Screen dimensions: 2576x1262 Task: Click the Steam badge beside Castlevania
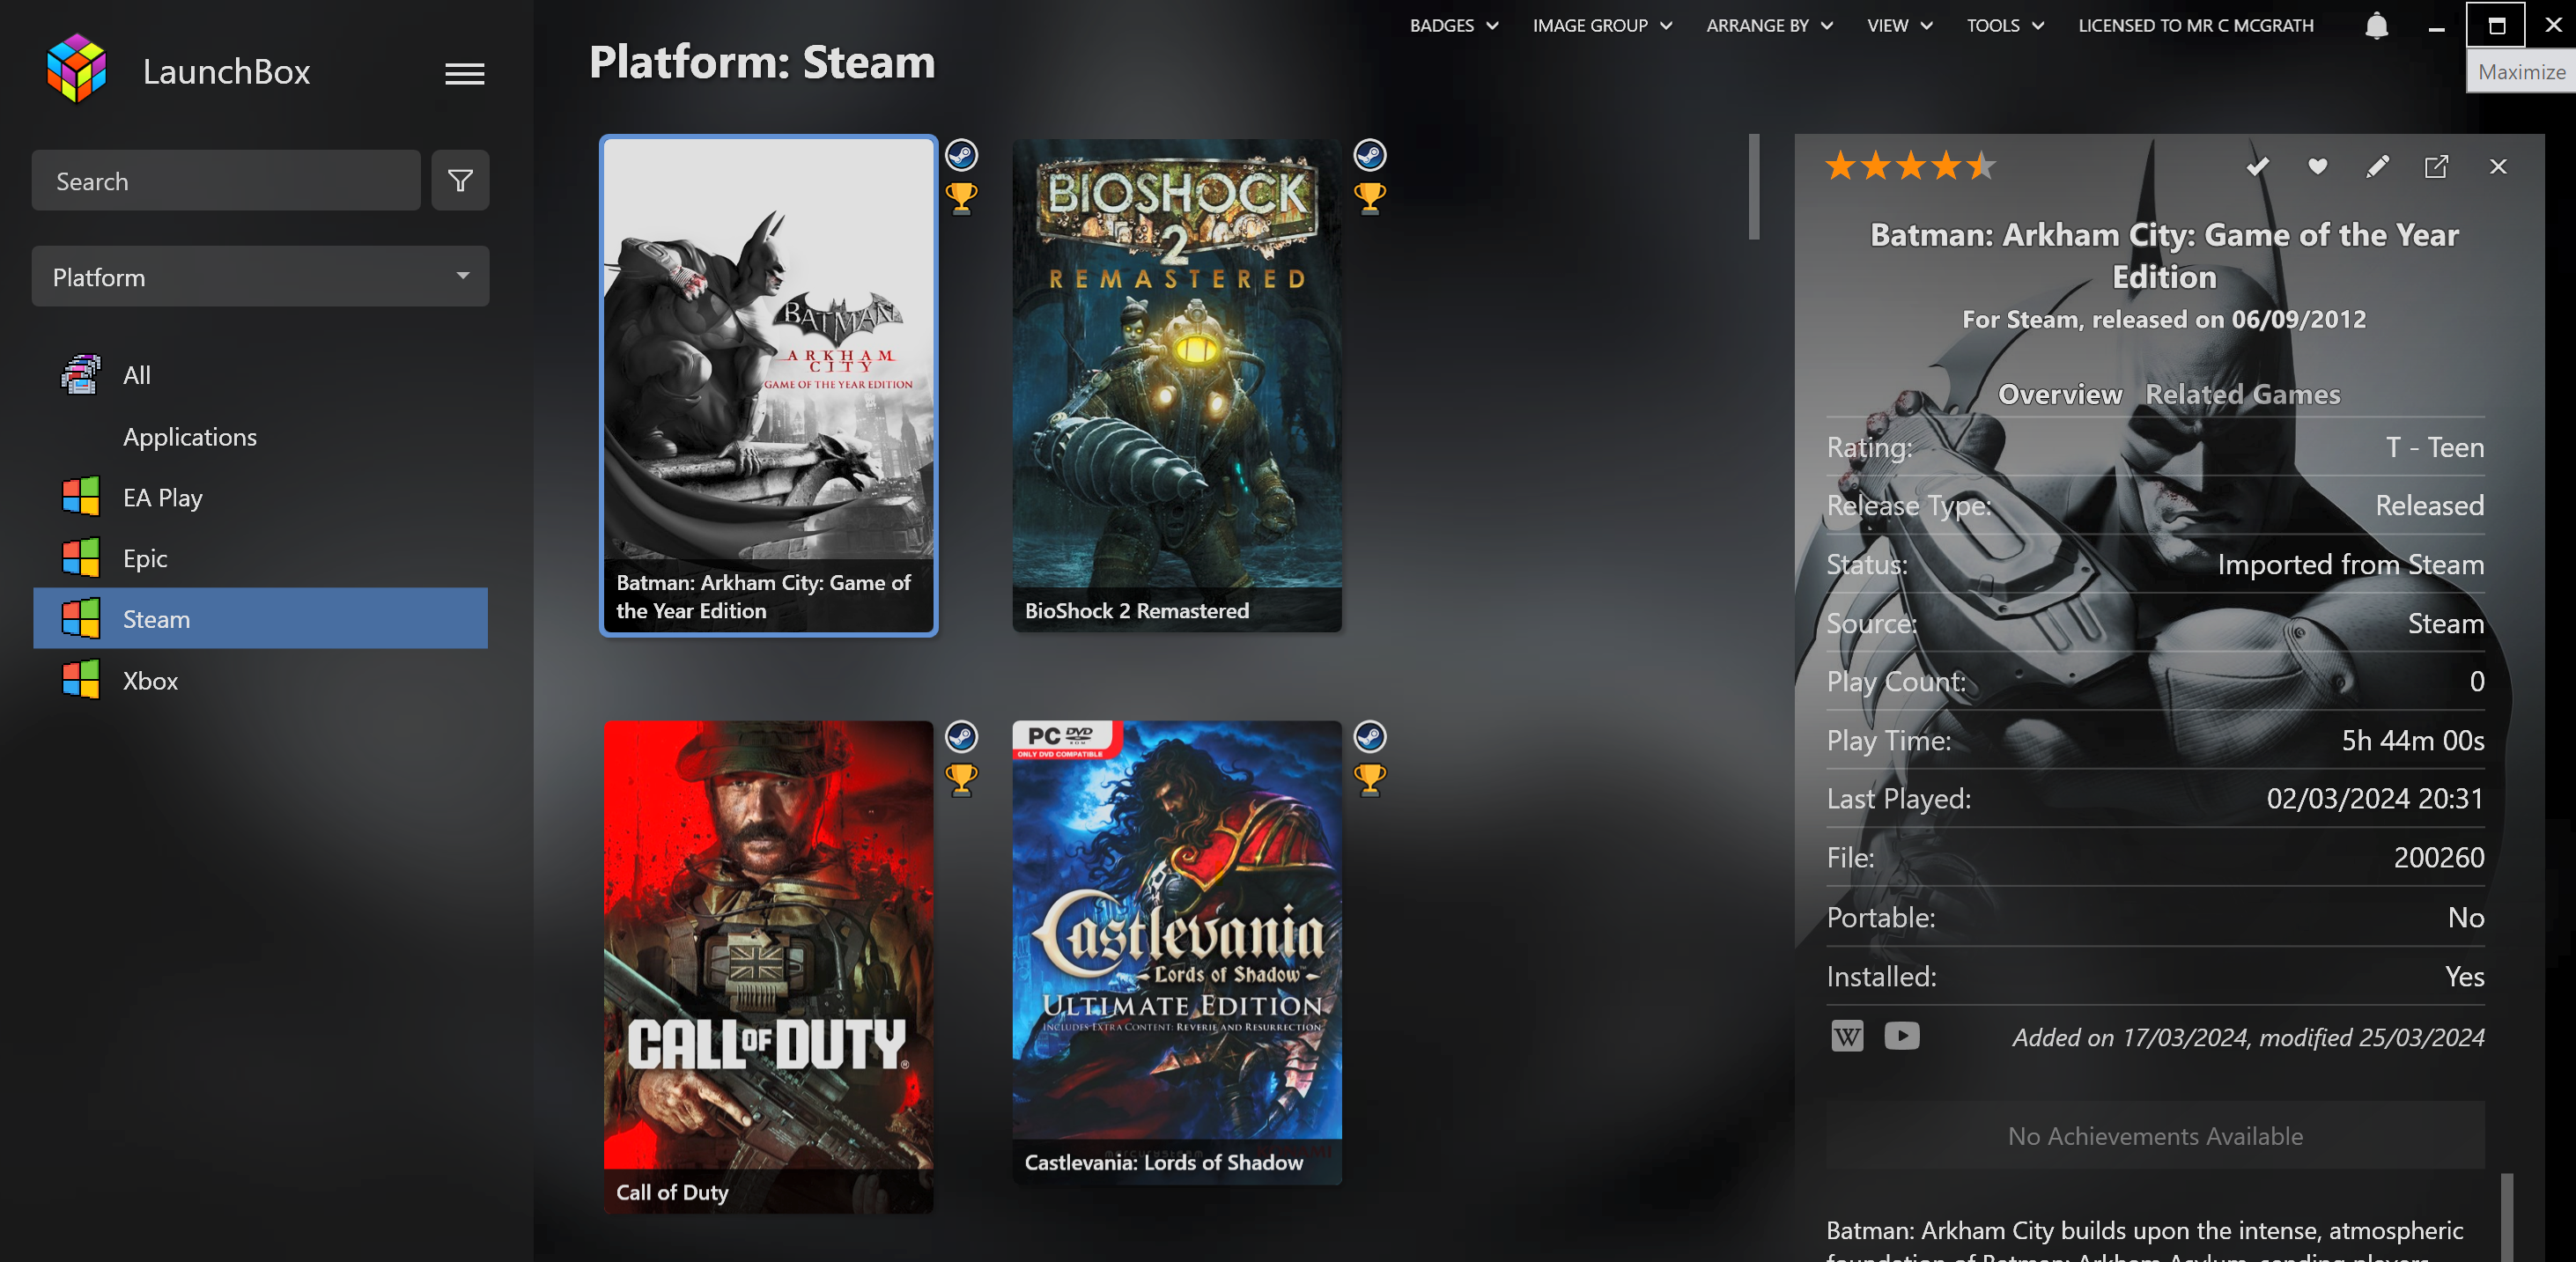click(1369, 737)
